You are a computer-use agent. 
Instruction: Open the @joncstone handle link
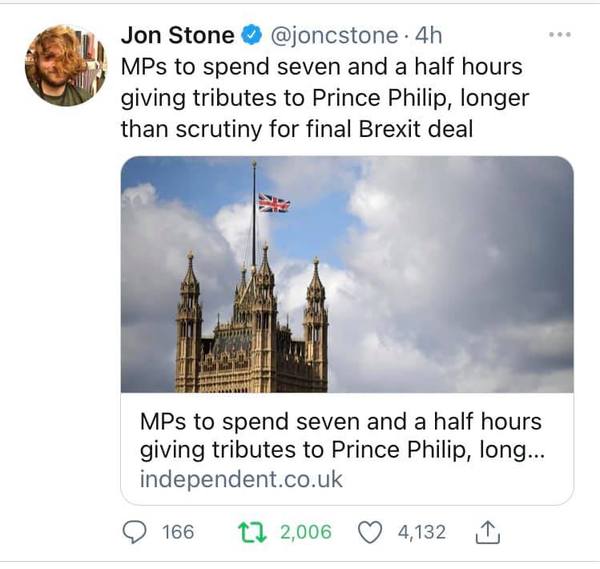335,36
